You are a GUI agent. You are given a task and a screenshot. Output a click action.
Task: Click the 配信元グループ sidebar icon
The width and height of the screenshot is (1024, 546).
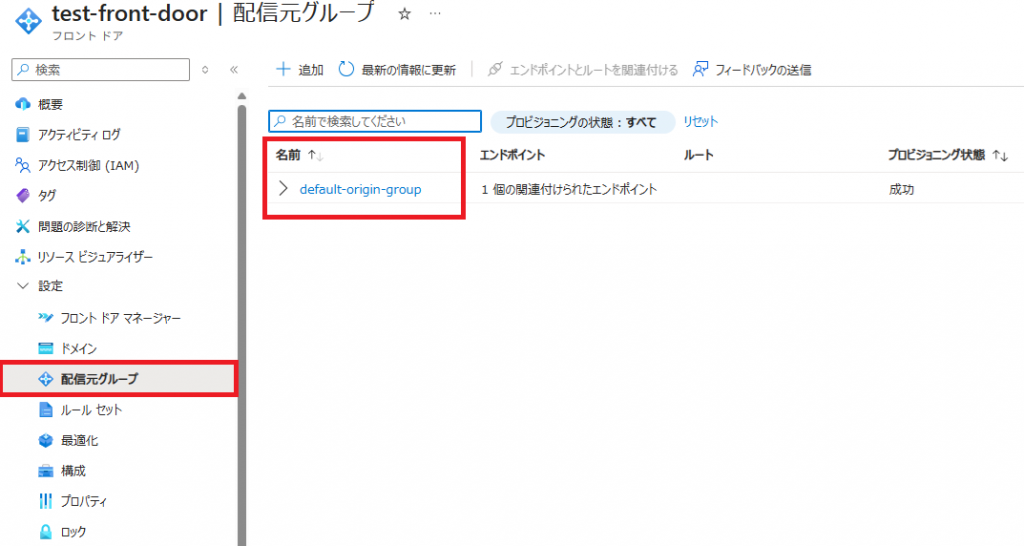tap(46, 379)
